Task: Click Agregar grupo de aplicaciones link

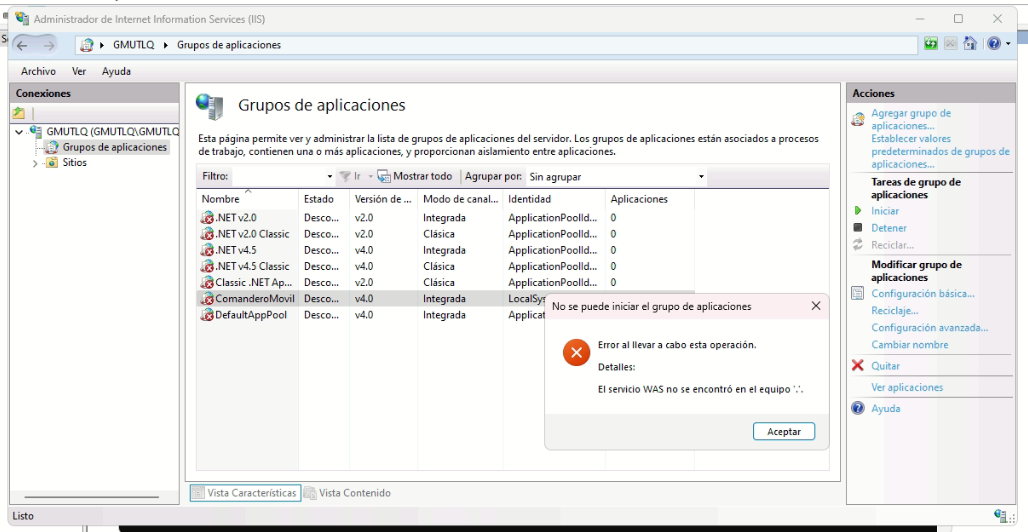Action: pos(911,119)
